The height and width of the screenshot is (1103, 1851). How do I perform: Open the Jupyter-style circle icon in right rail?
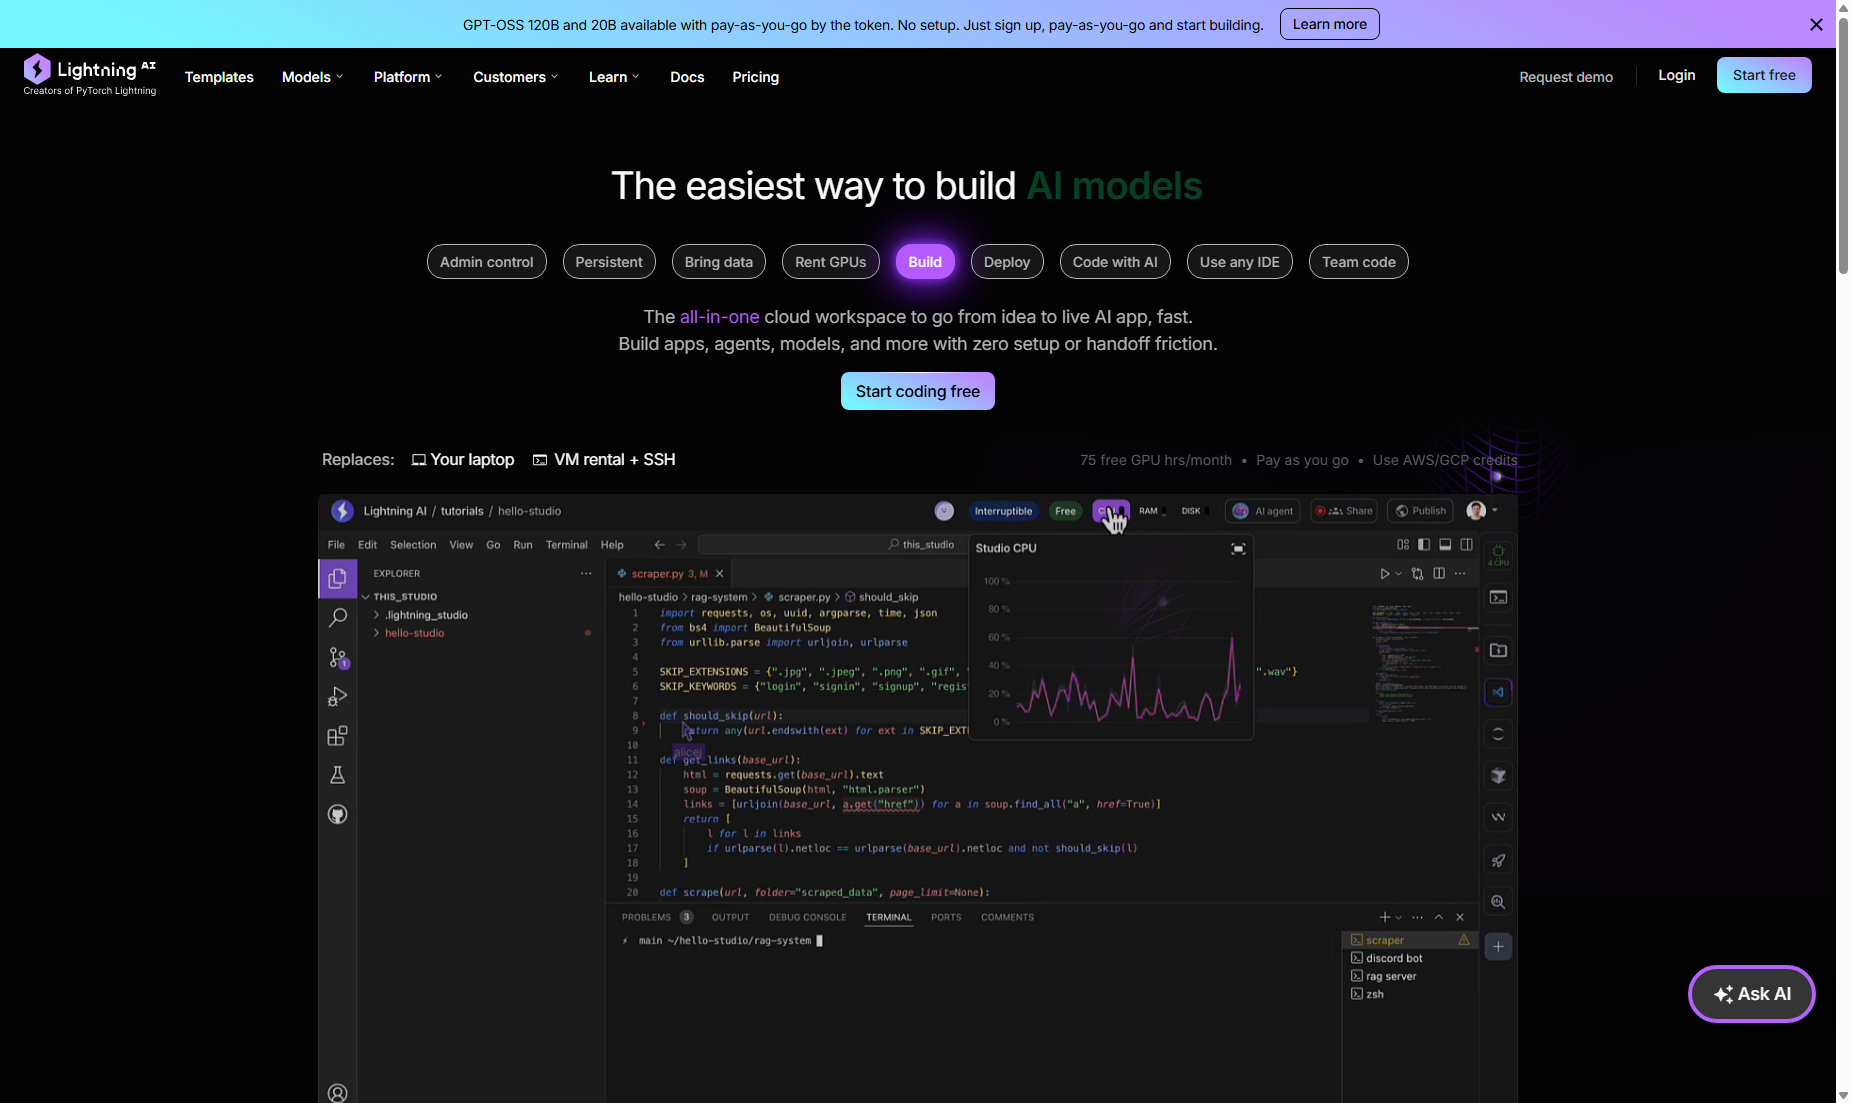click(x=1498, y=734)
